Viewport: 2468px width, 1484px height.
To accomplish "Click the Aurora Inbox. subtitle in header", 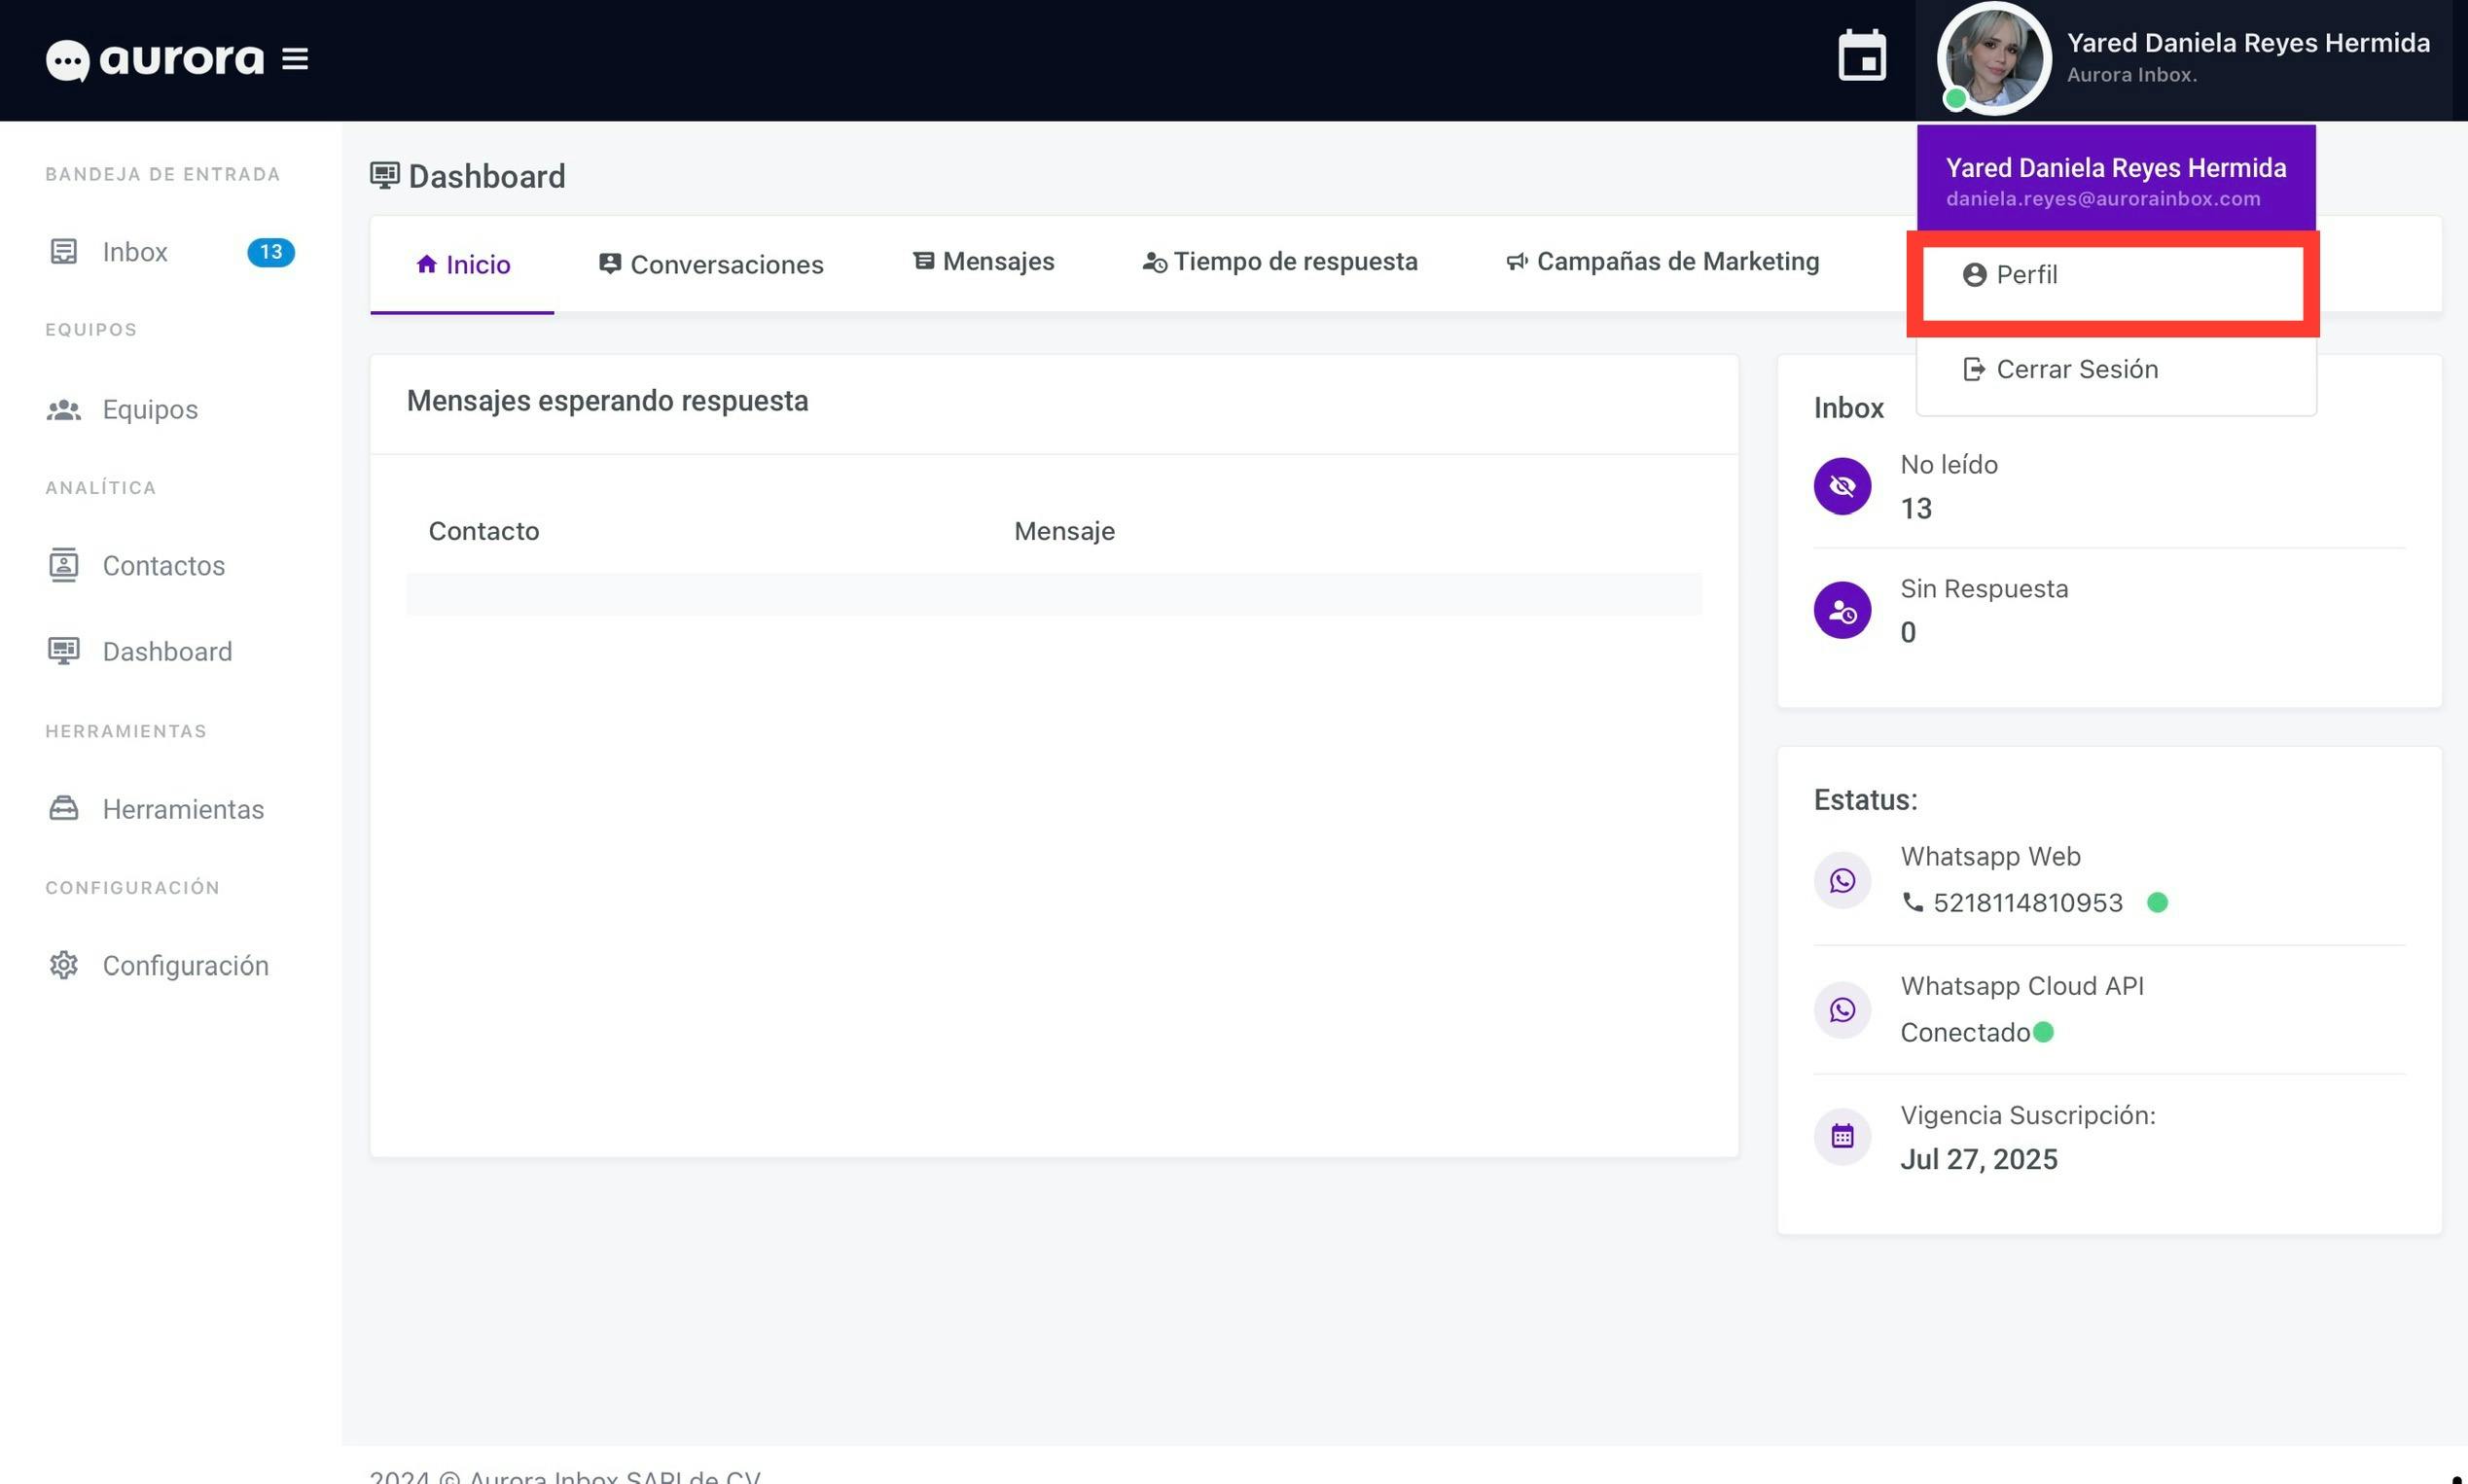I will point(2132,75).
